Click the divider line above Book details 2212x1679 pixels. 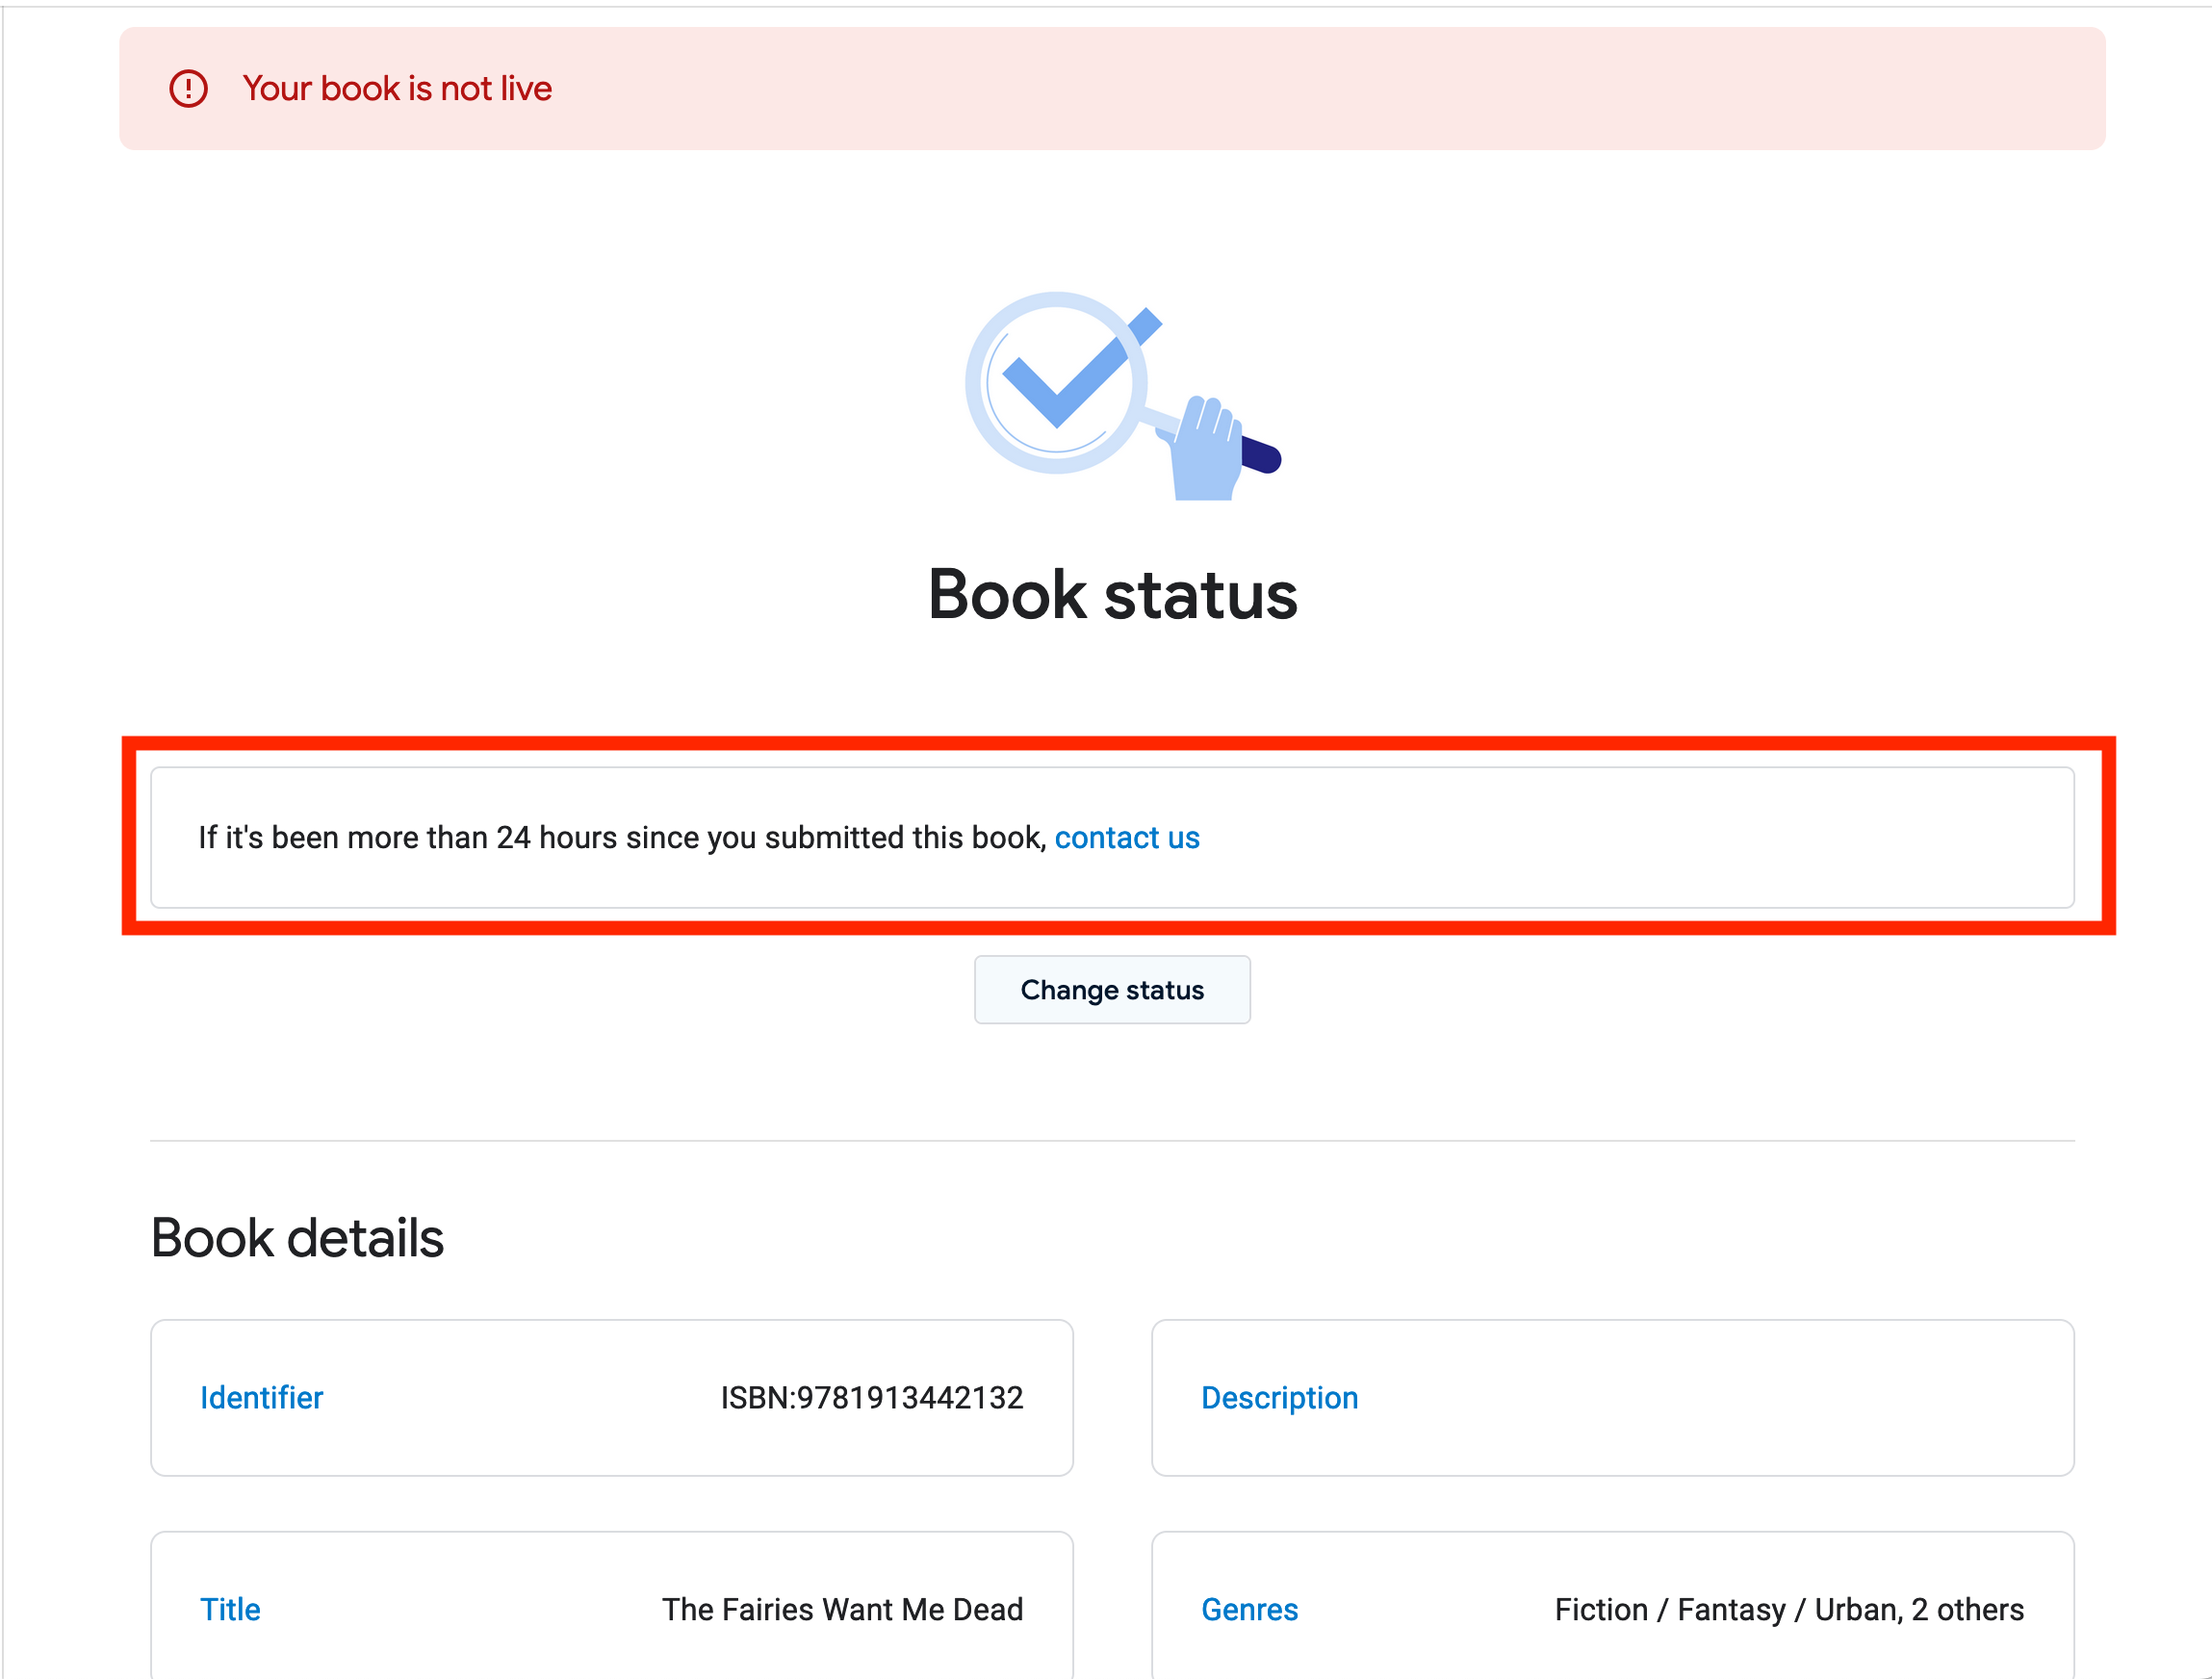click(x=1112, y=1140)
